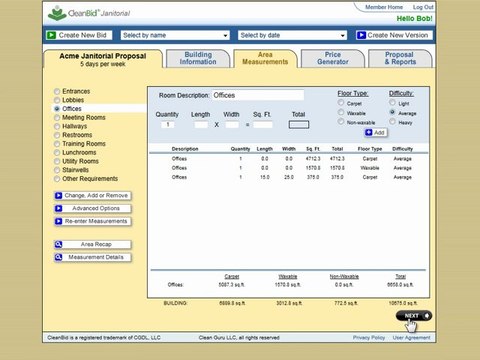The height and width of the screenshot is (360, 480).
Task: Select the Stairwells radio button
Action: coord(57,170)
